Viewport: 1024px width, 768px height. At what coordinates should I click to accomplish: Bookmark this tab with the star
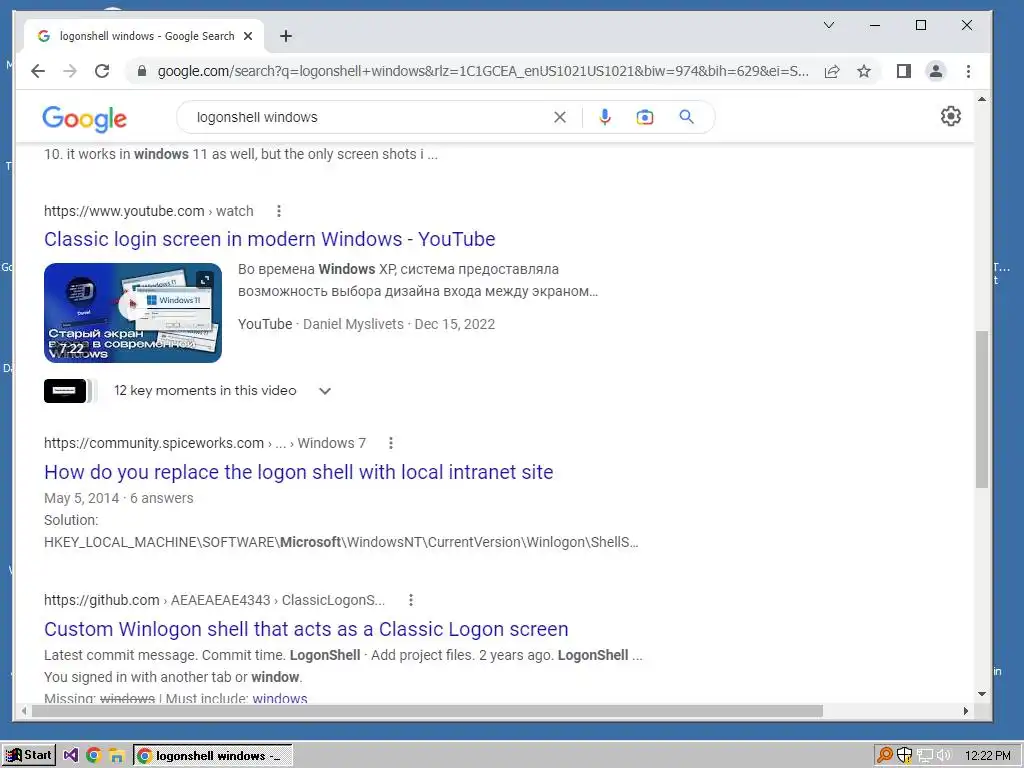point(864,71)
